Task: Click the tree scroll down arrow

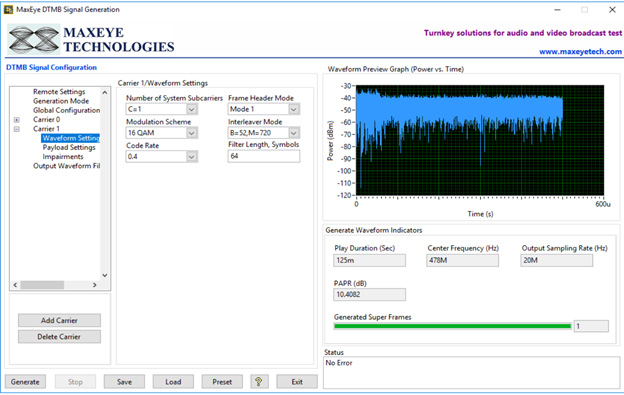Action: tap(105, 275)
